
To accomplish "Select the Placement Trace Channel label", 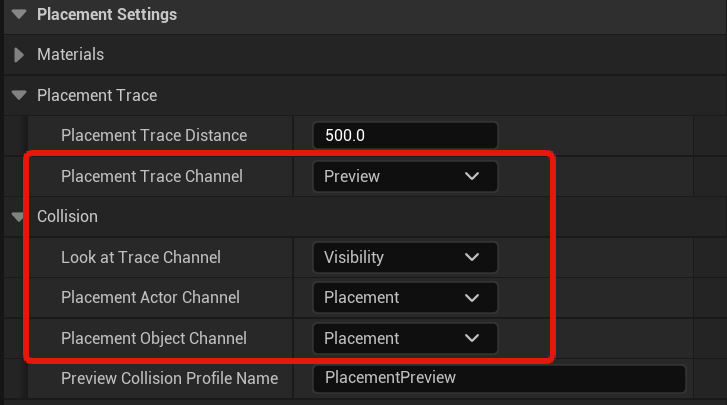I will (x=152, y=176).
